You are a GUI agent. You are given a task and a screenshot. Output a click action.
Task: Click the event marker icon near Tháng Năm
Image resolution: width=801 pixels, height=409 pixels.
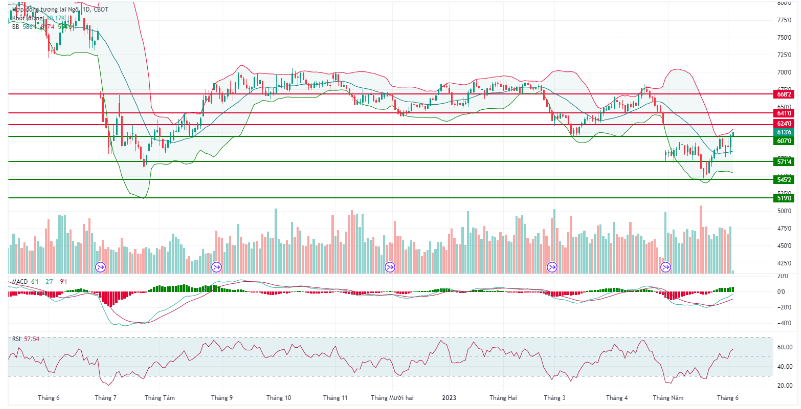click(x=666, y=267)
